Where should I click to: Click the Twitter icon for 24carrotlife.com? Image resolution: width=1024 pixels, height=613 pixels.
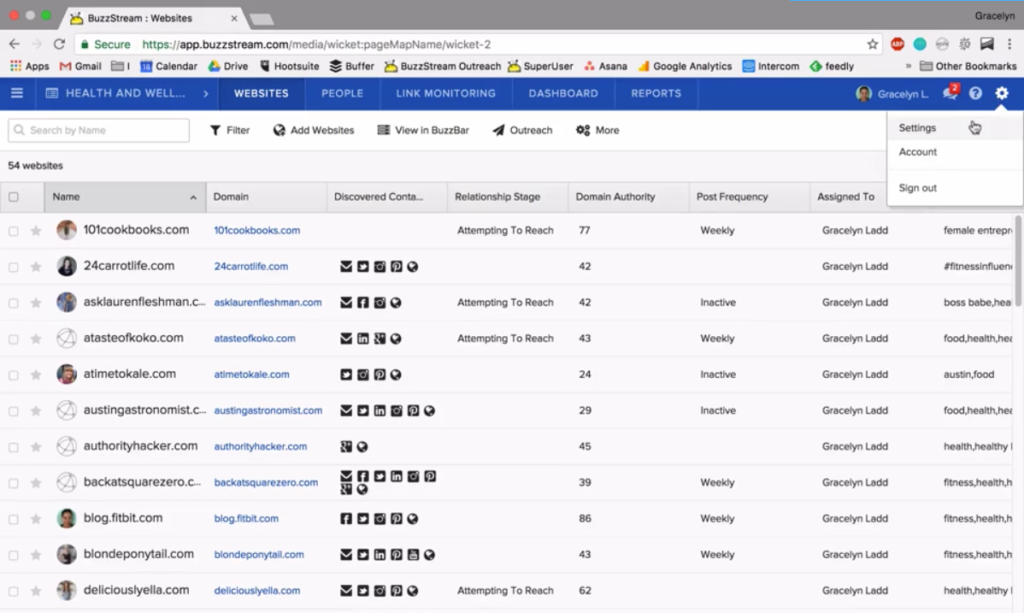click(x=362, y=266)
